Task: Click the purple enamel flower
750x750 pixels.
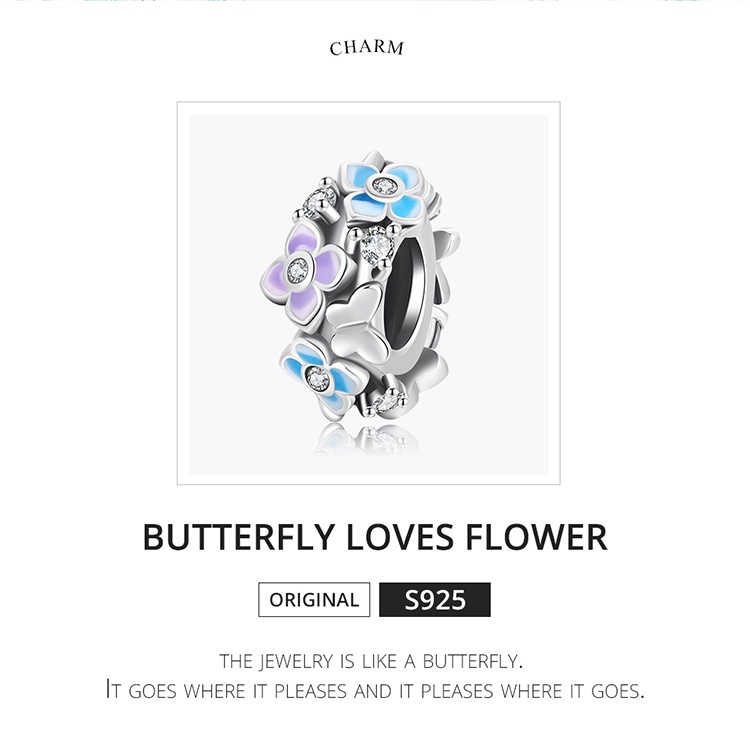Action: 300,268
